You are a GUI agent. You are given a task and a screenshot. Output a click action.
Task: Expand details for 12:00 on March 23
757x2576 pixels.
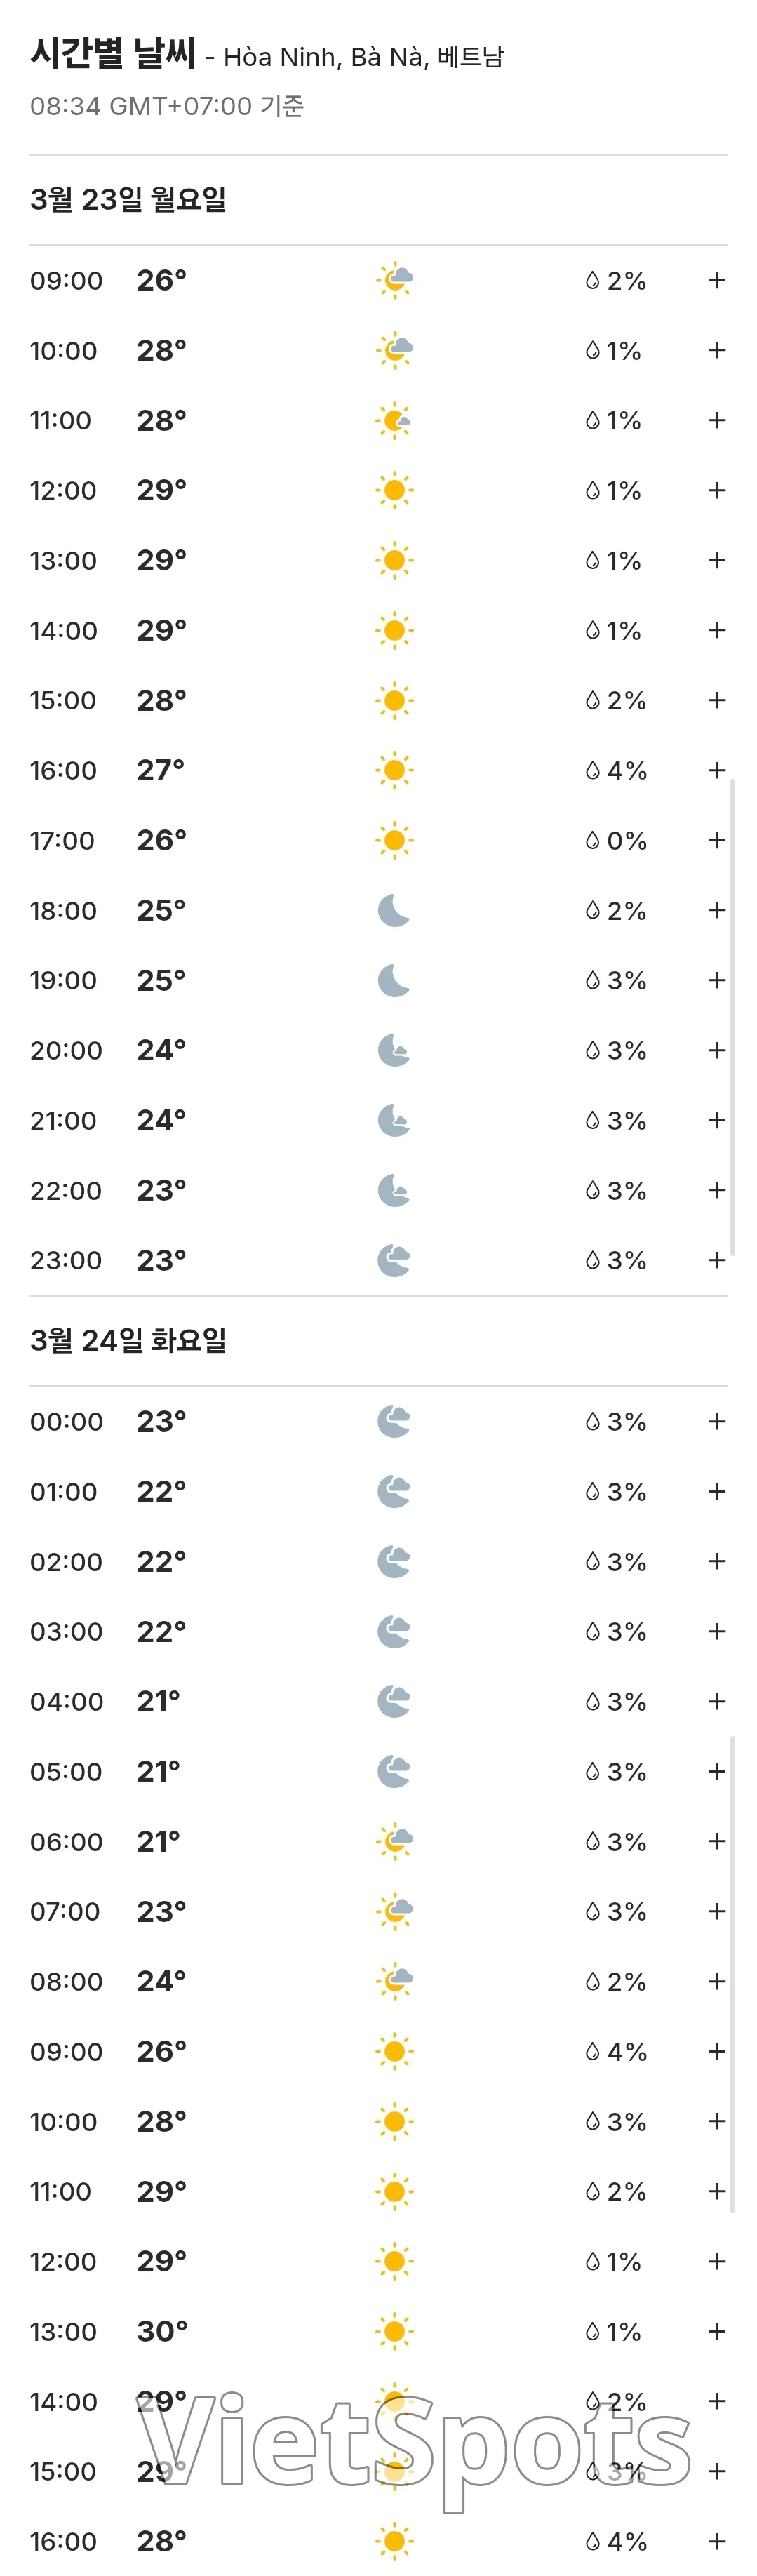point(716,490)
